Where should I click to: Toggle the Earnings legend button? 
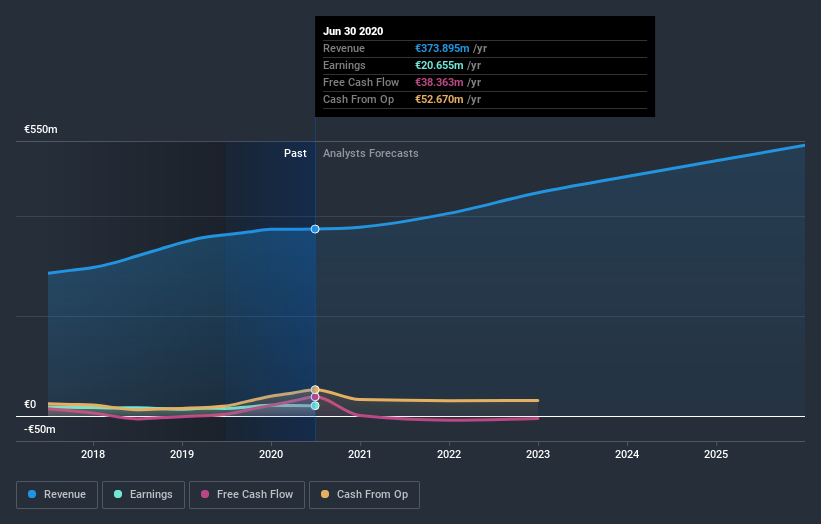143,495
